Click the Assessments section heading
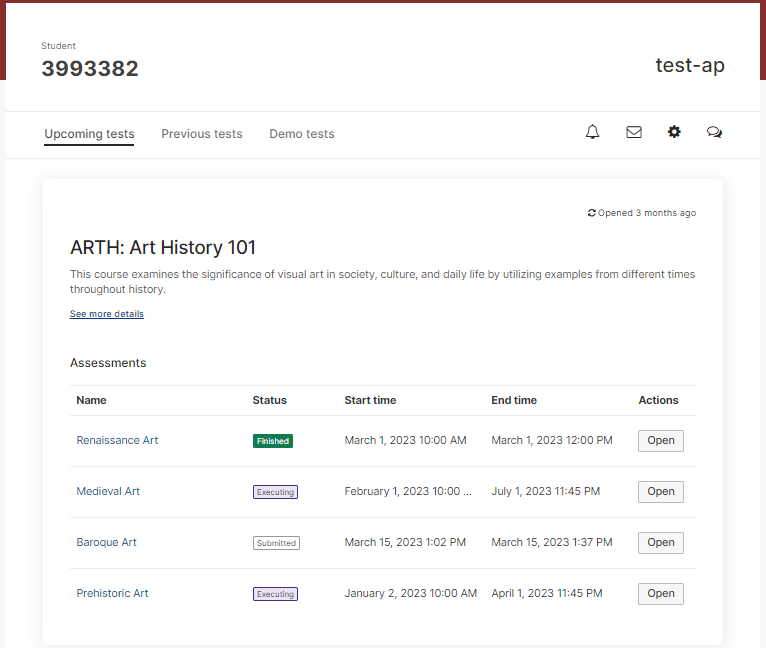Image resolution: width=766 pixels, height=648 pixels. [x=108, y=363]
